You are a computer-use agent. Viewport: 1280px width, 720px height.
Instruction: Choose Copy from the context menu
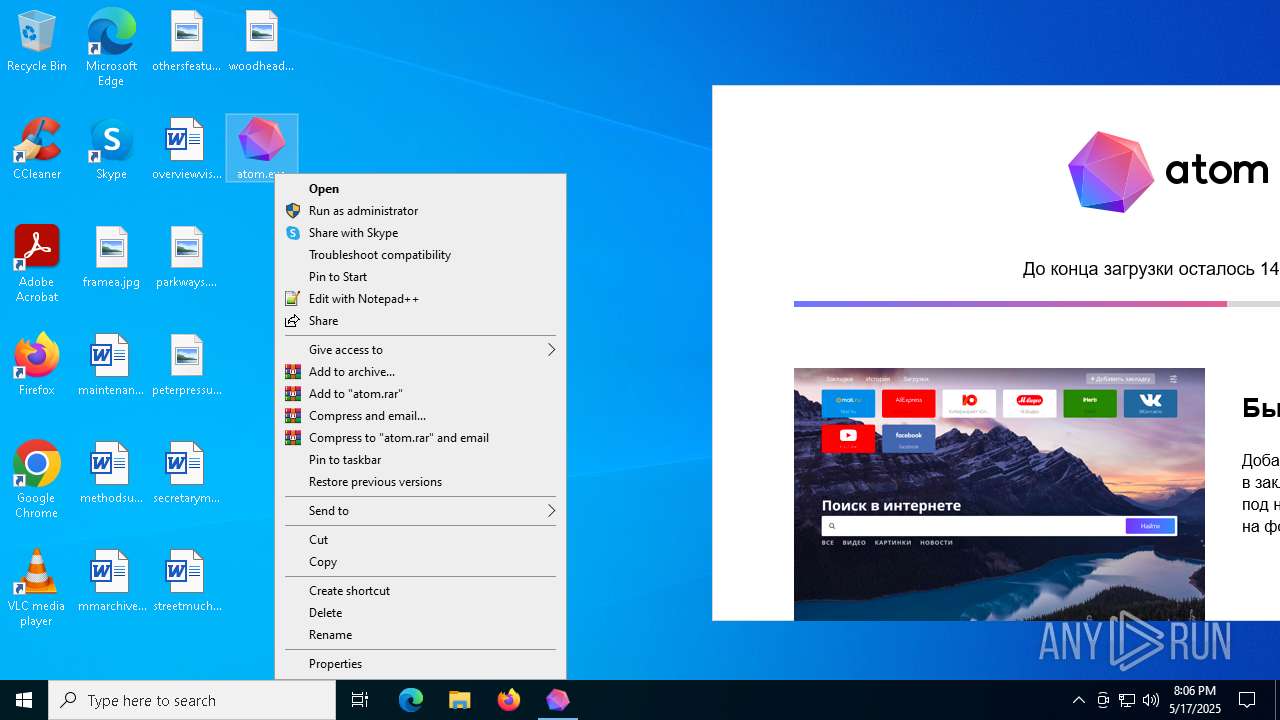click(x=420, y=562)
